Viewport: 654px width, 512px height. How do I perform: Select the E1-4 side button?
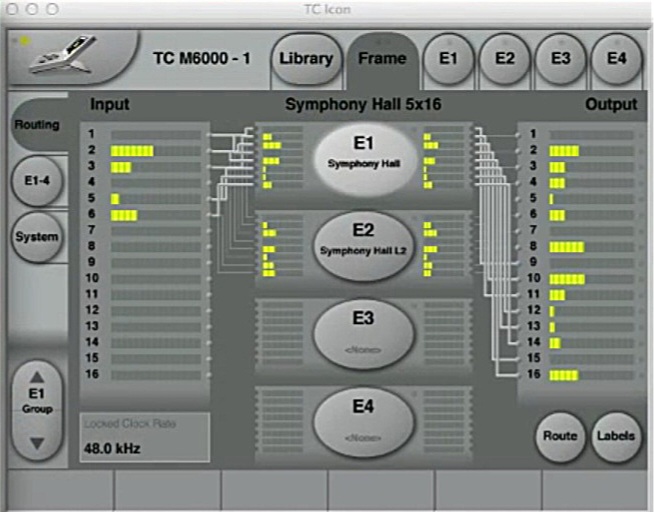(x=37, y=181)
